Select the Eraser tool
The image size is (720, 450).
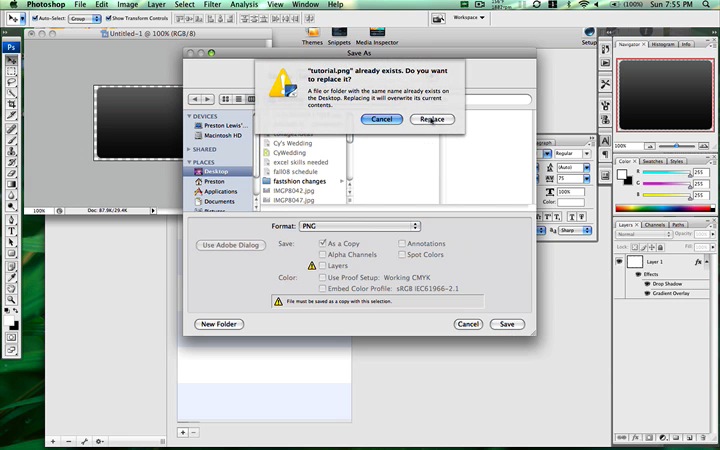pos(11,173)
